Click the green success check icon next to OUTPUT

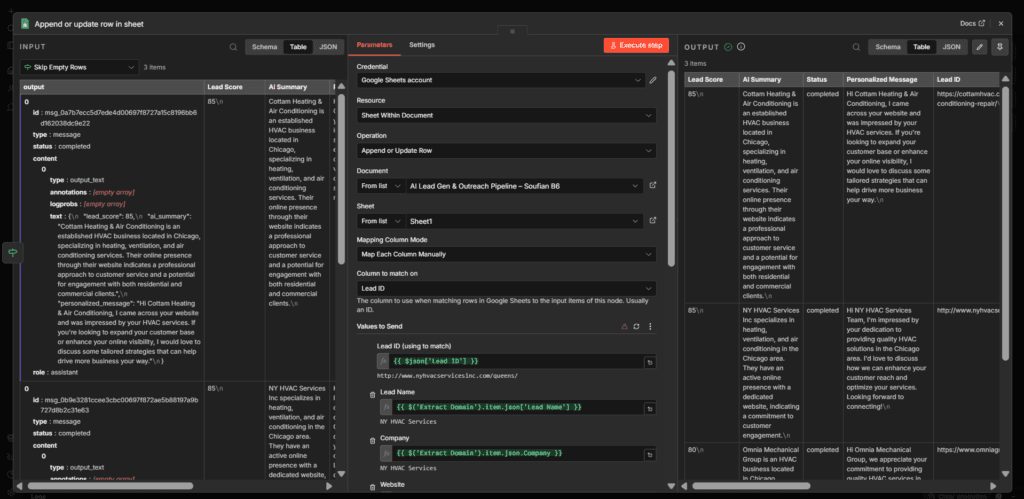pyautogui.click(x=728, y=47)
